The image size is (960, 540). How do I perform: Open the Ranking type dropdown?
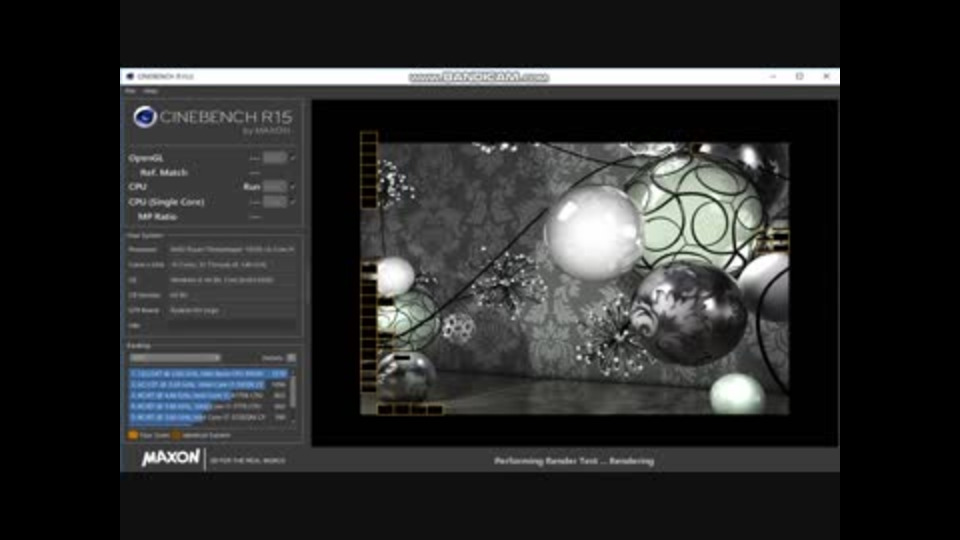coord(175,358)
